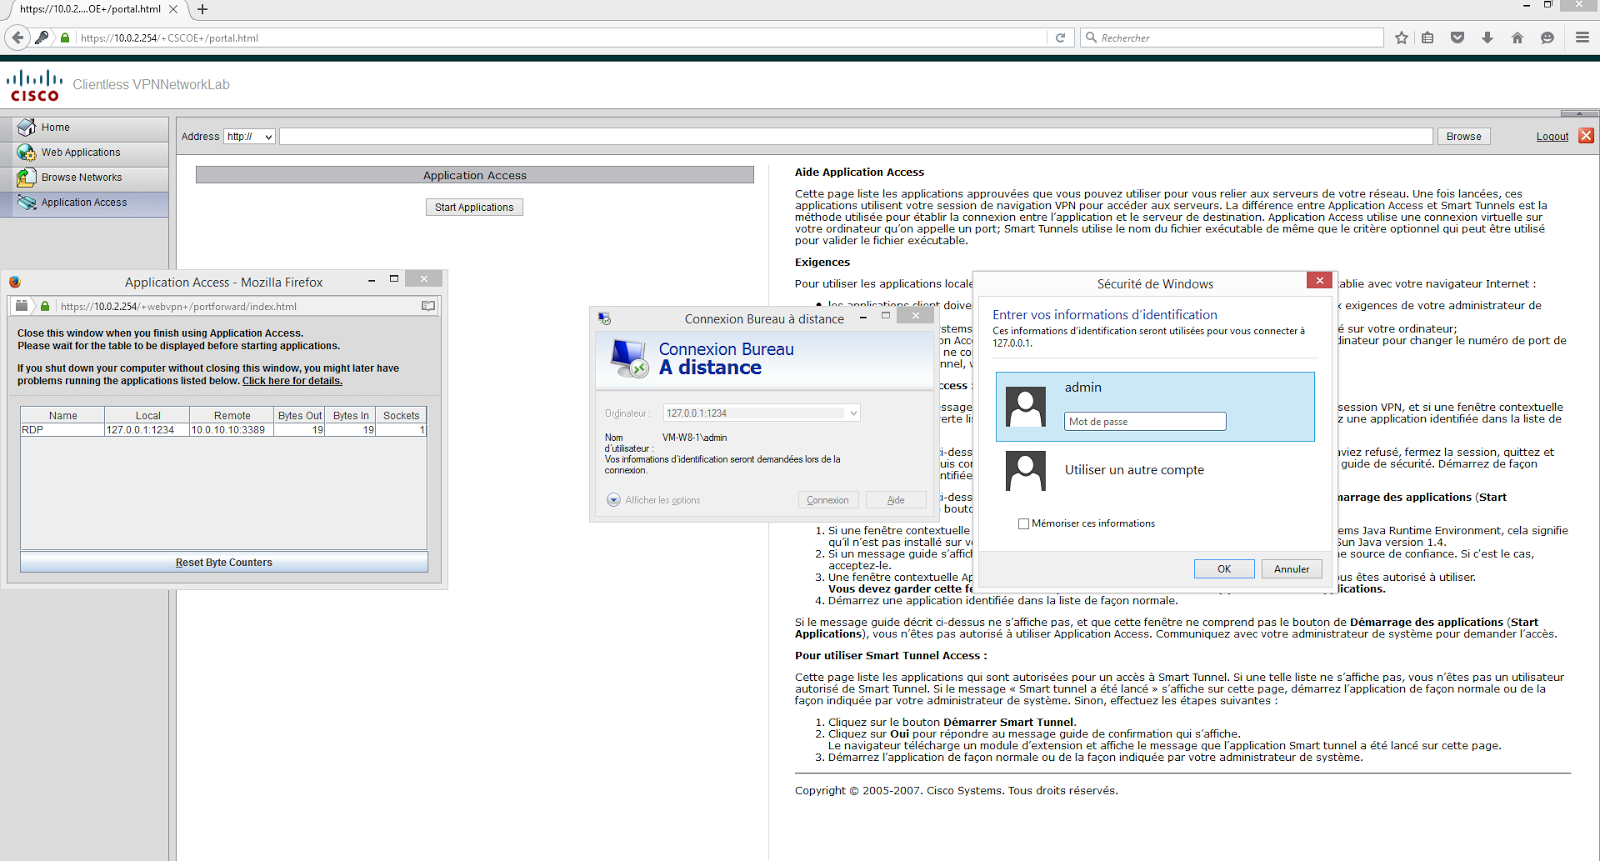The height and width of the screenshot is (861, 1600).
Task: Click the Bytes Out column header
Action: (300, 415)
